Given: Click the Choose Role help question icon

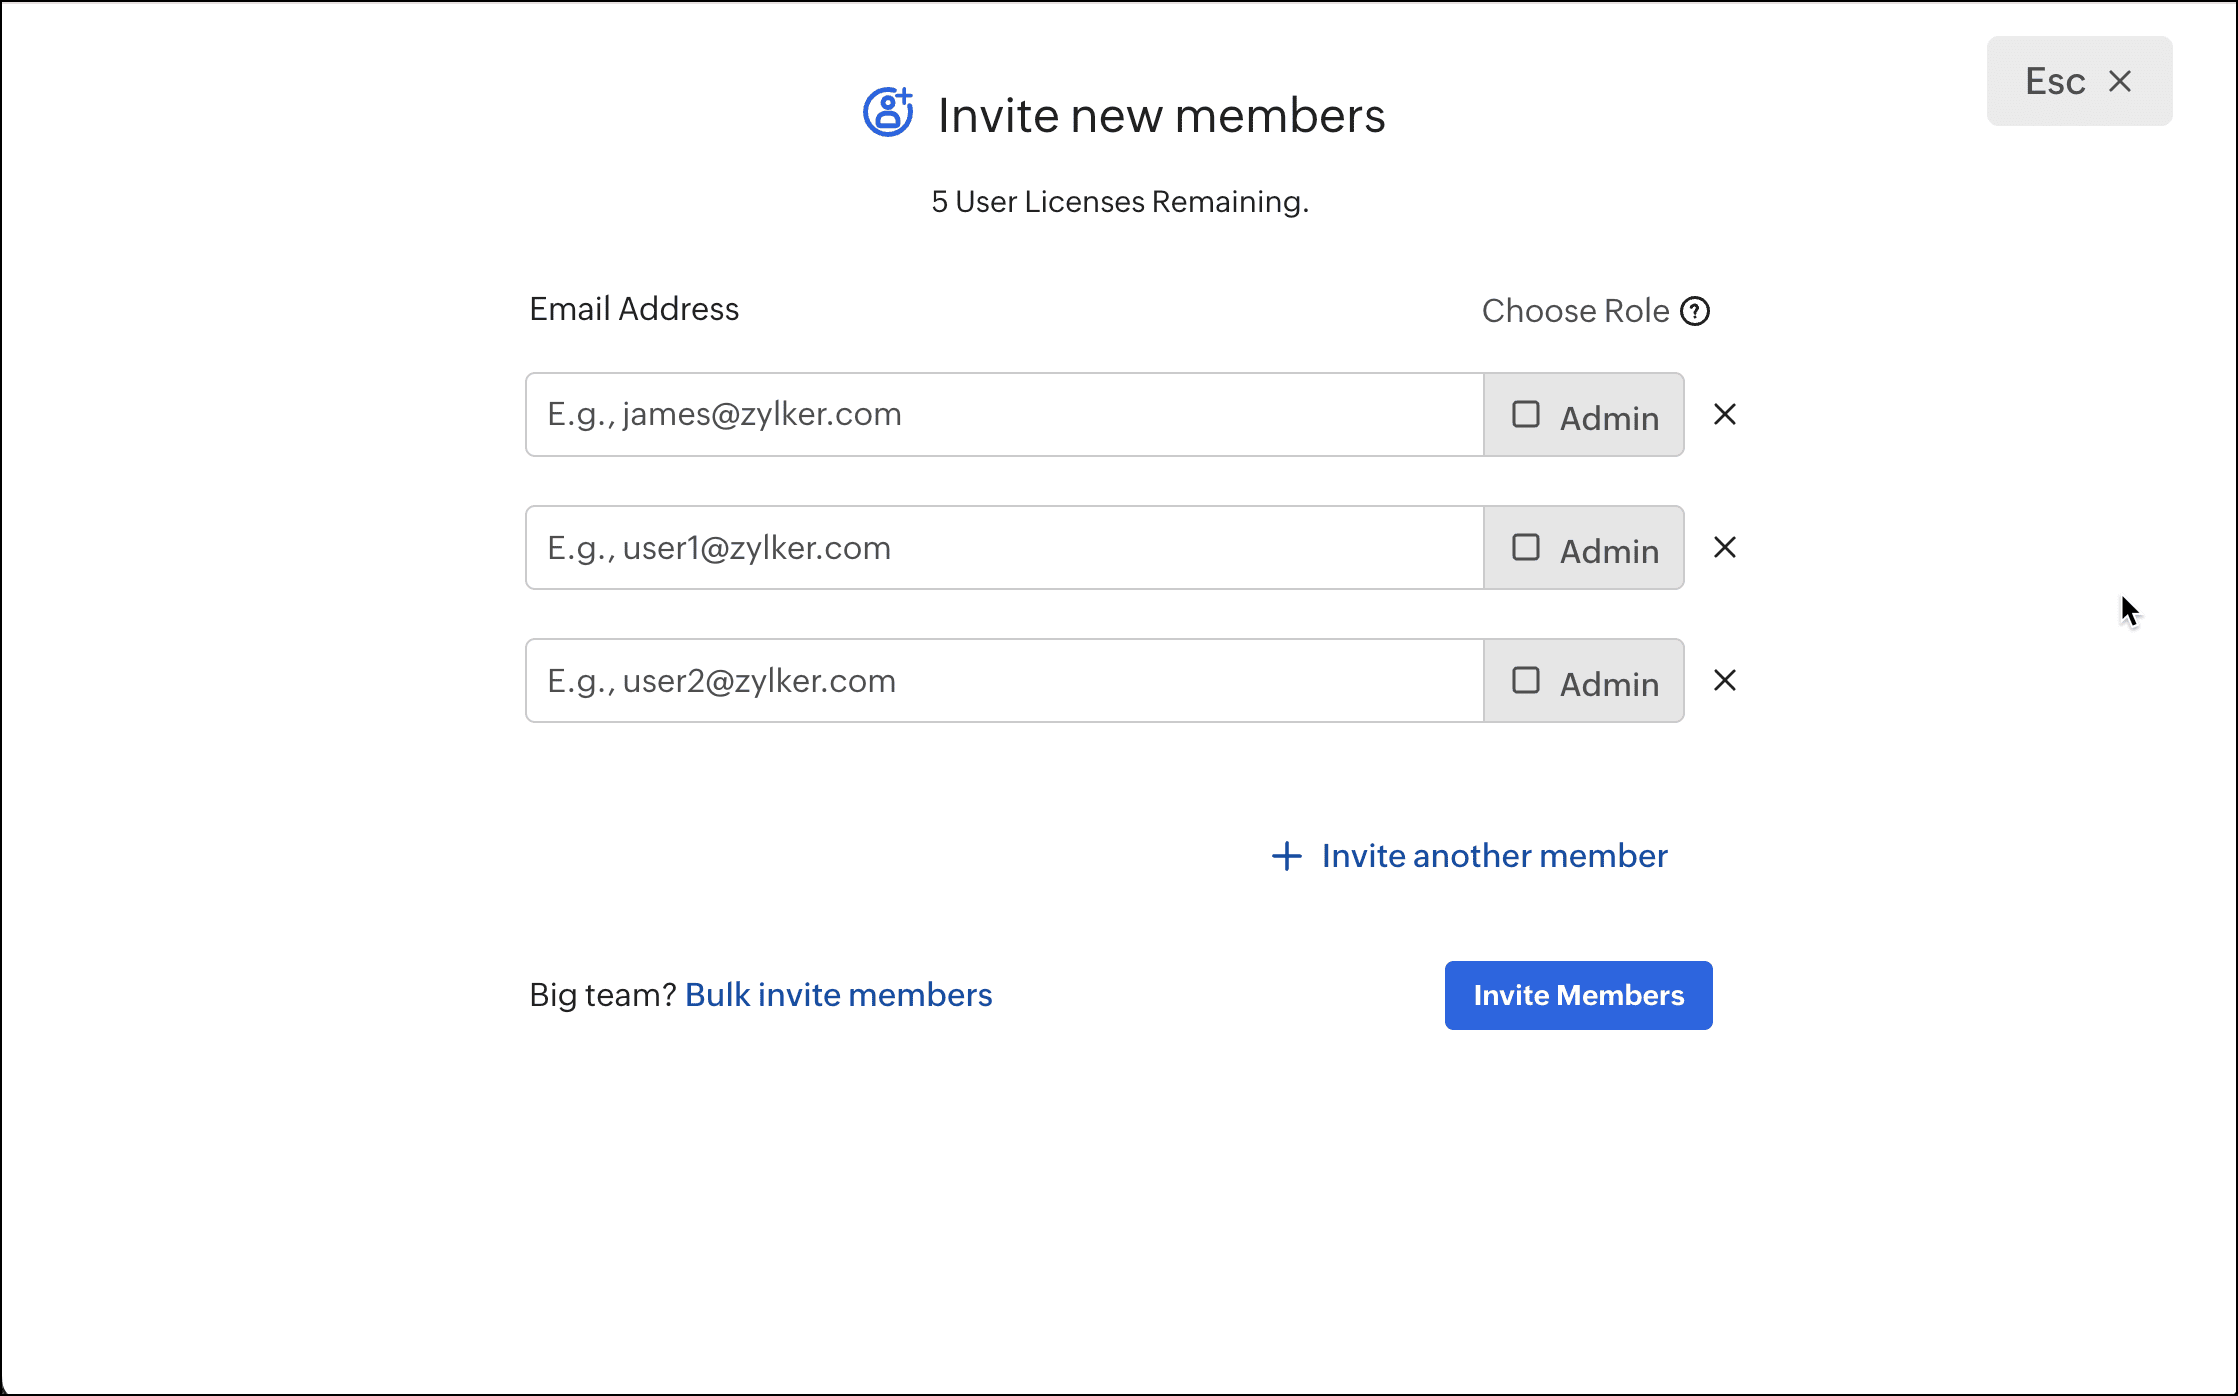Looking at the screenshot, I should click(1695, 311).
